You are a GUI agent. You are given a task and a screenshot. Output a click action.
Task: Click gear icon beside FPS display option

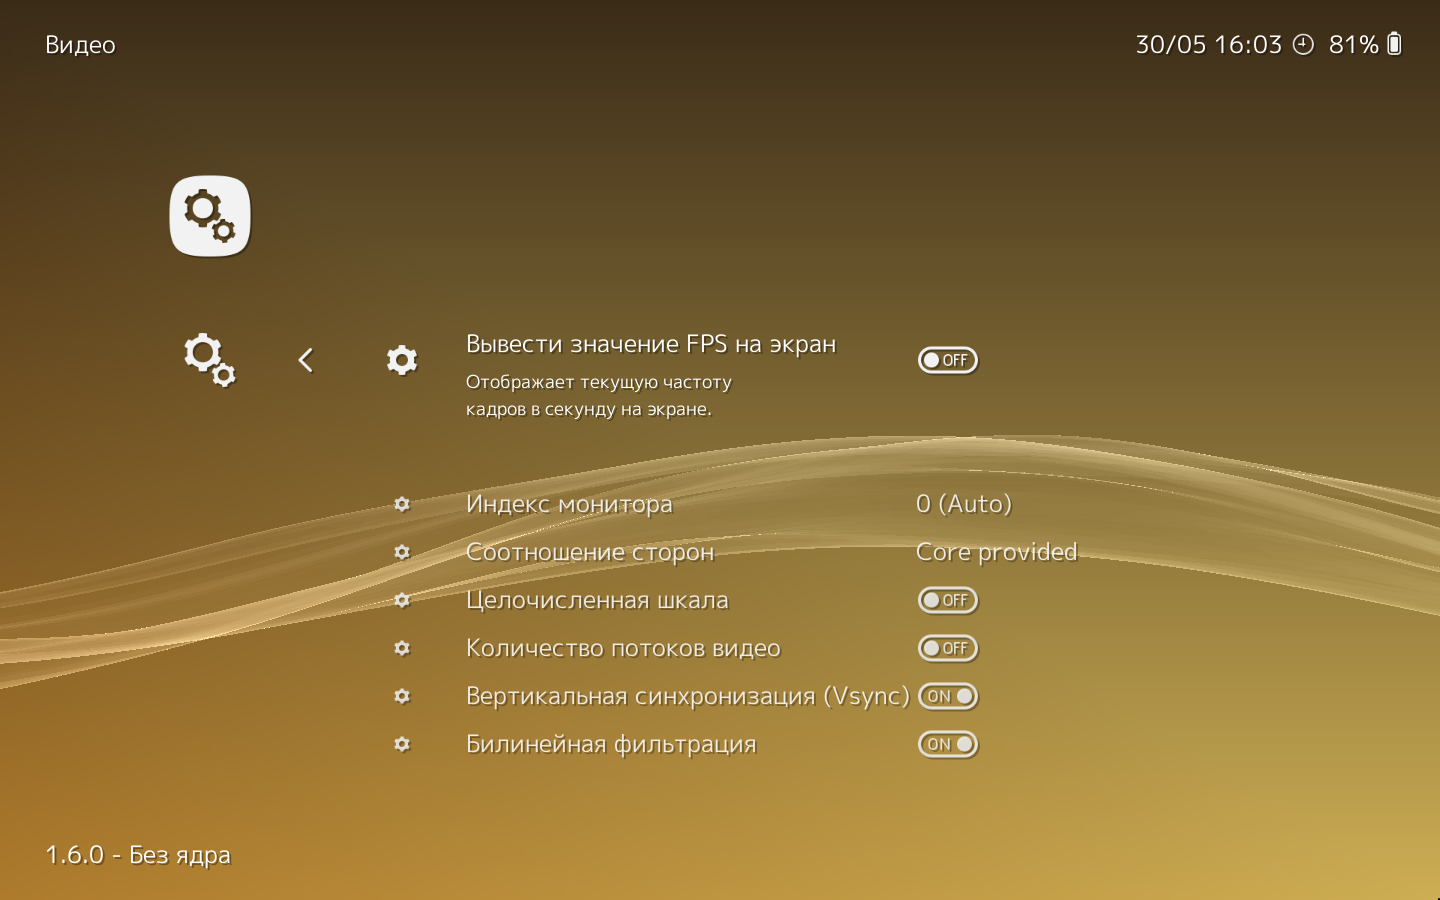coord(402,360)
